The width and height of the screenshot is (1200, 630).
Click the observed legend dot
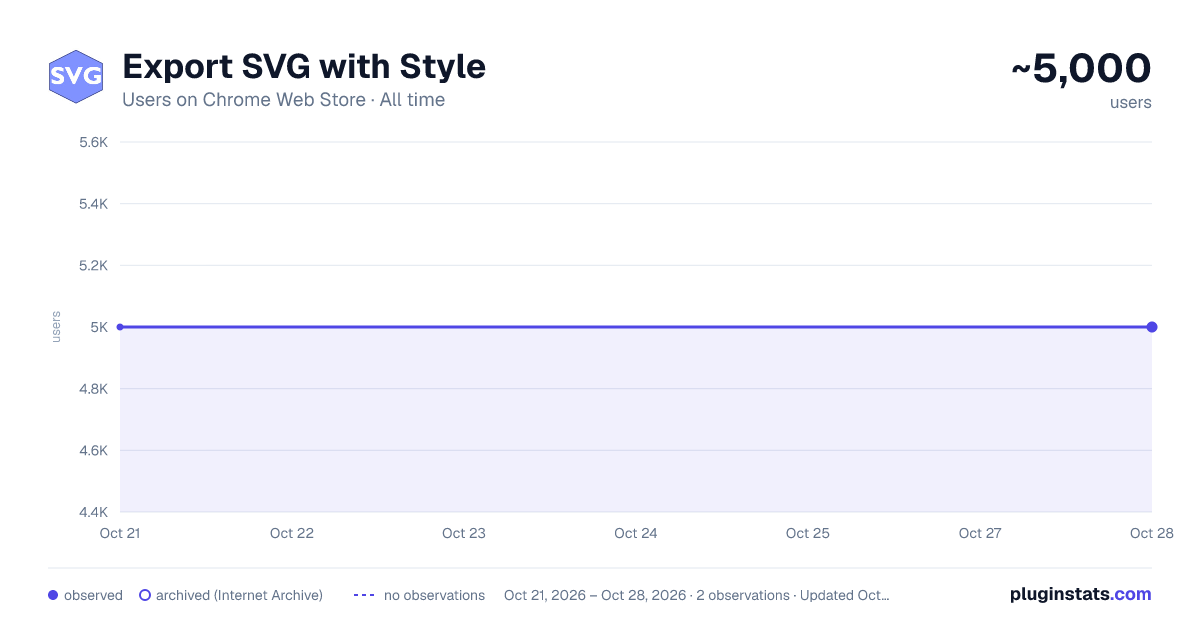click(x=53, y=595)
